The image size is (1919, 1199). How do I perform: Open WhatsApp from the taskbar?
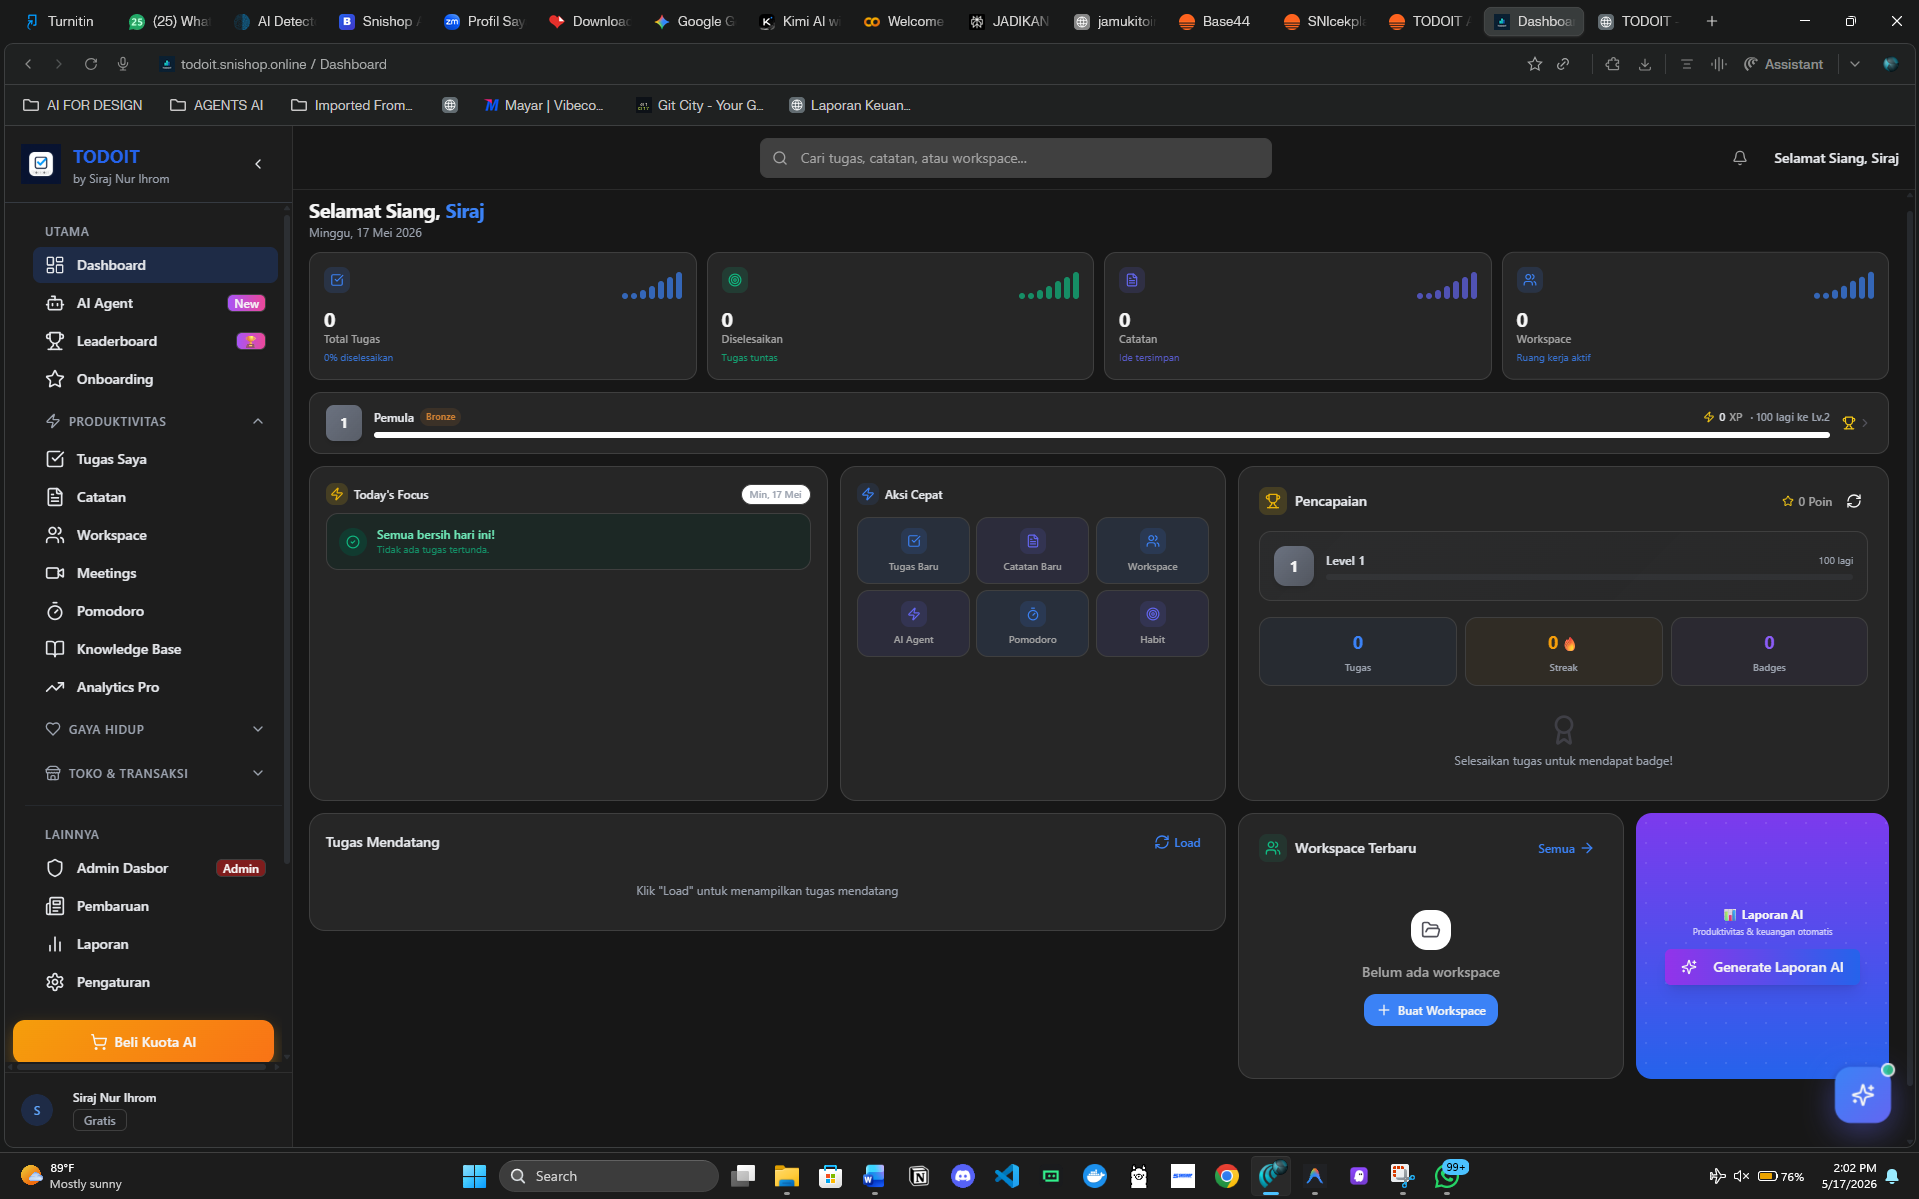(x=1447, y=1176)
